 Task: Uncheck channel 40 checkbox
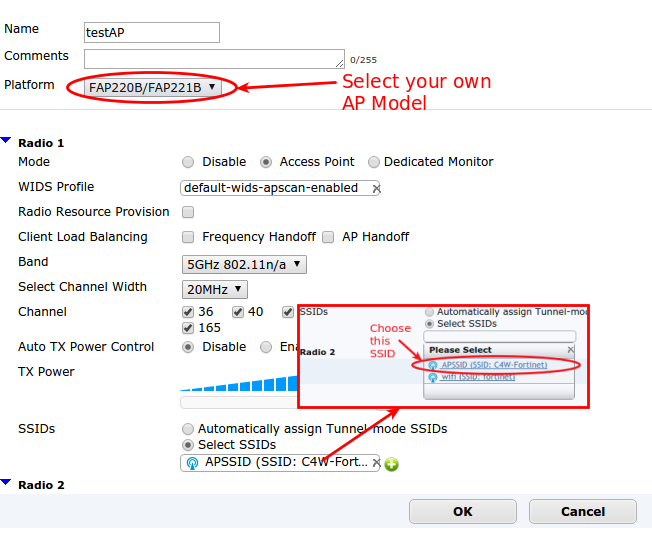pyautogui.click(x=238, y=312)
